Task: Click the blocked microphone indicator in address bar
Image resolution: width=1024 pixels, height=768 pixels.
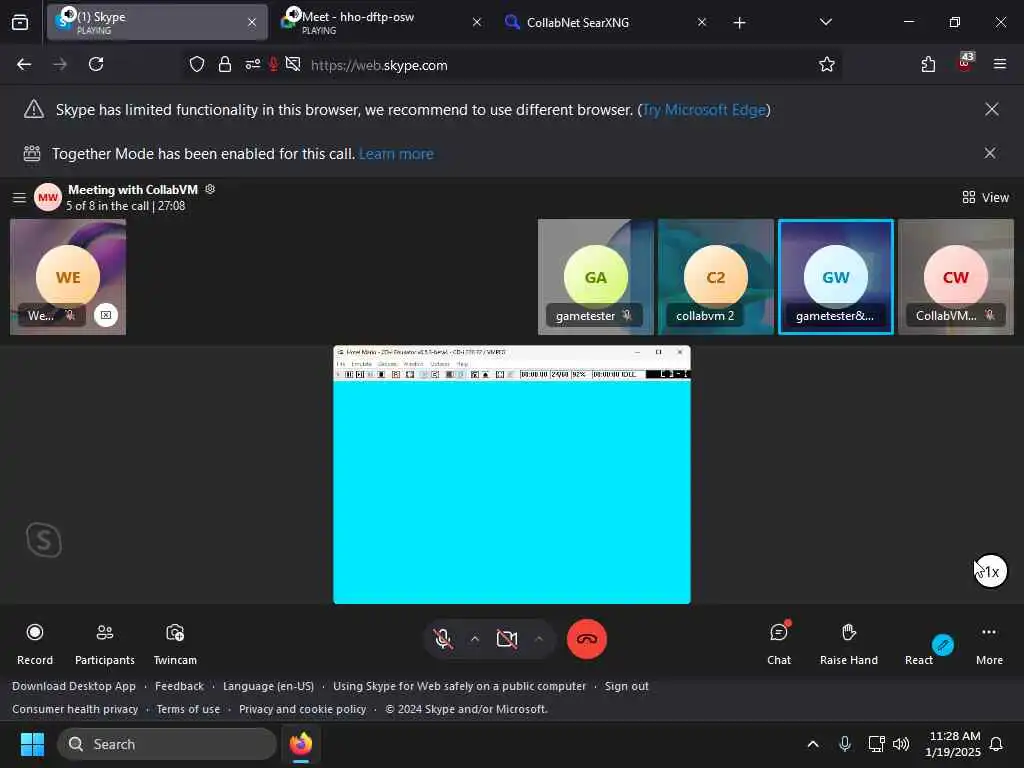Action: point(274,65)
